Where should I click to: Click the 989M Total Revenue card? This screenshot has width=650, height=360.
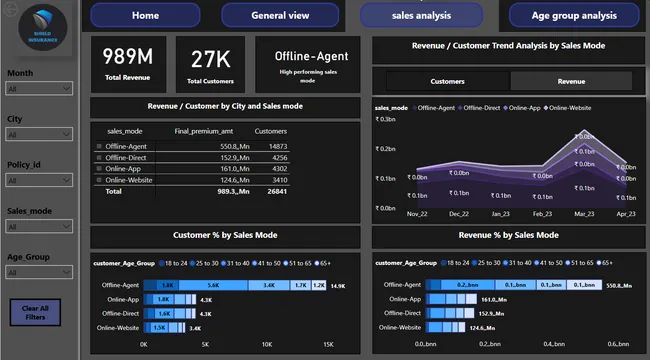click(x=128, y=64)
